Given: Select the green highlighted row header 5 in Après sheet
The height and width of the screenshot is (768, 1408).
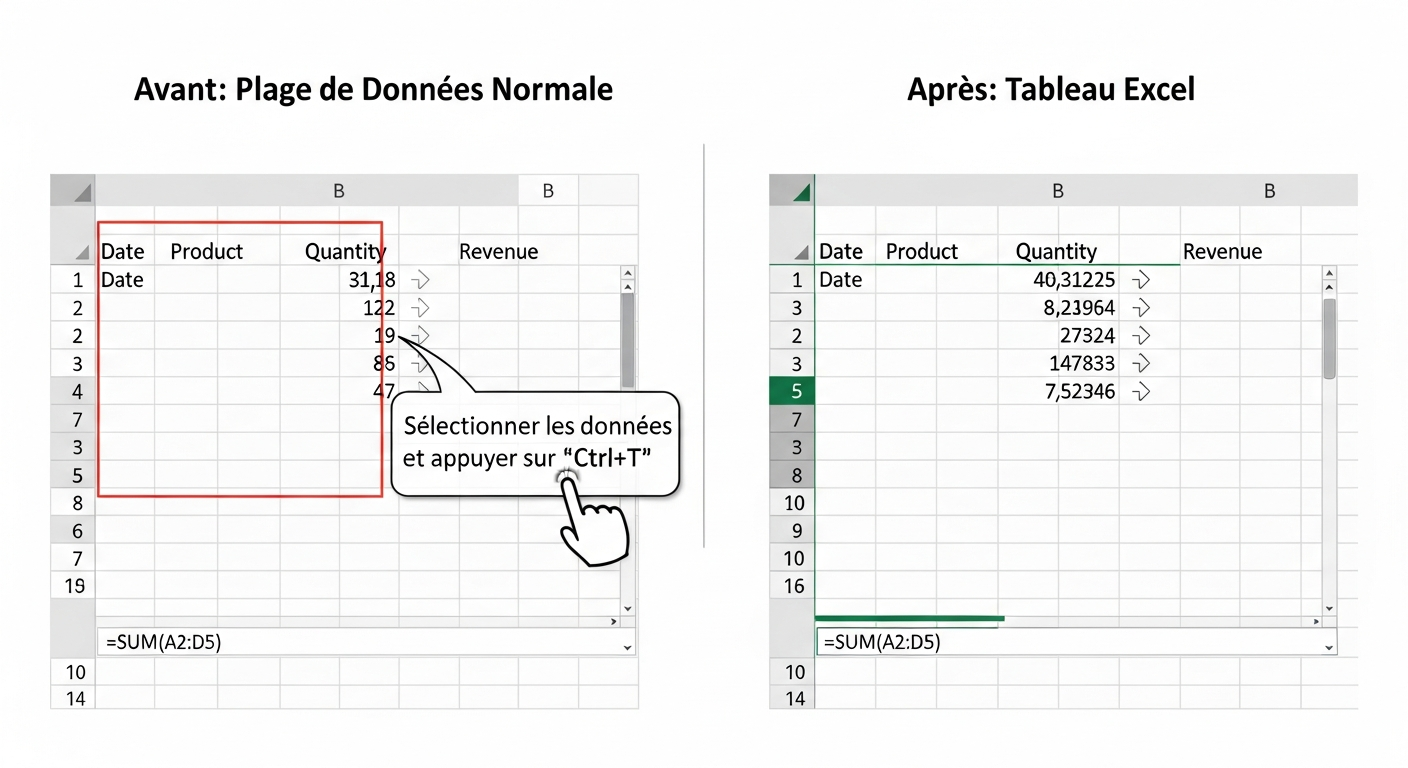Looking at the screenshot, I should coord(792,392).
